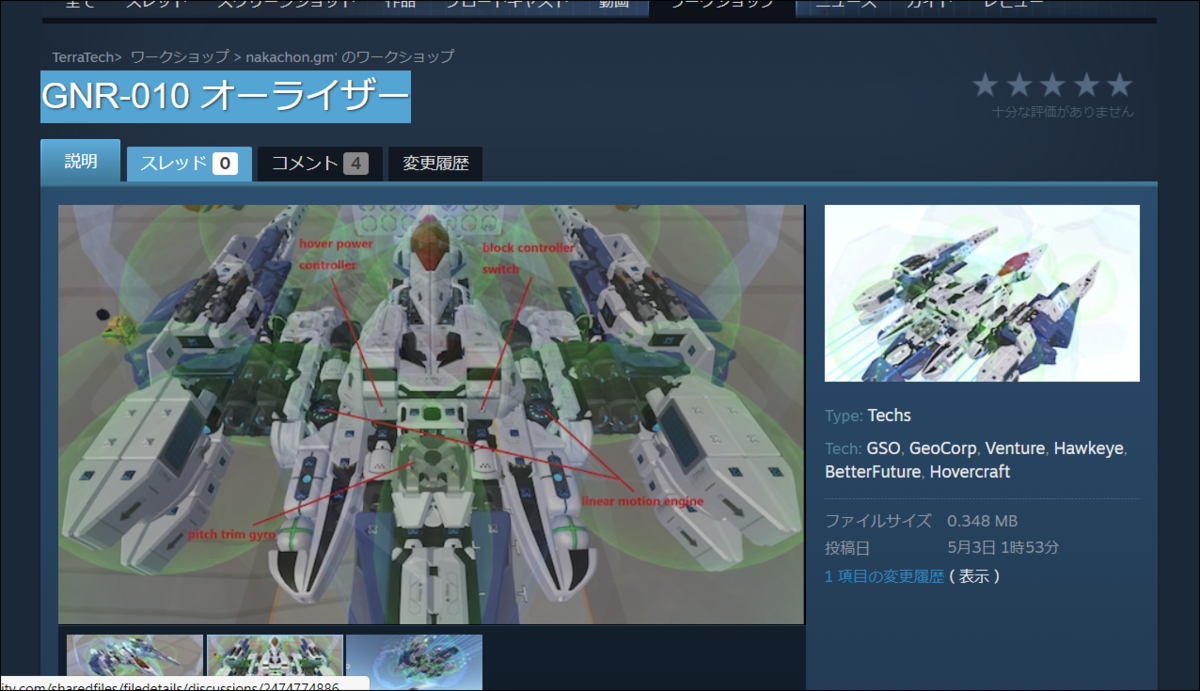Filter by the Hovercraft tag

[970, 471]
